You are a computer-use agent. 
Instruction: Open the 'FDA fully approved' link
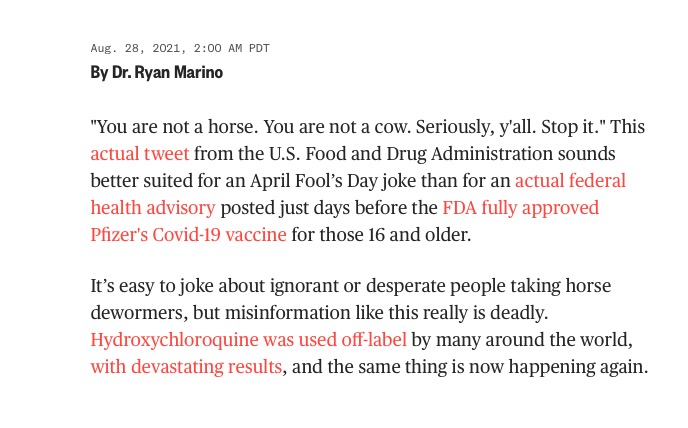coord(520,208)
